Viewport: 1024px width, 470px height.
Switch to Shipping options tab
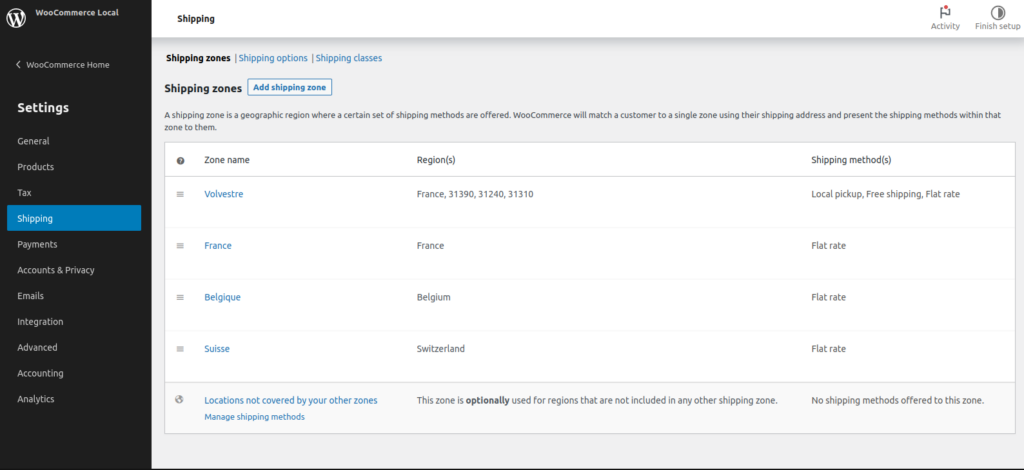tap(273, 58)
